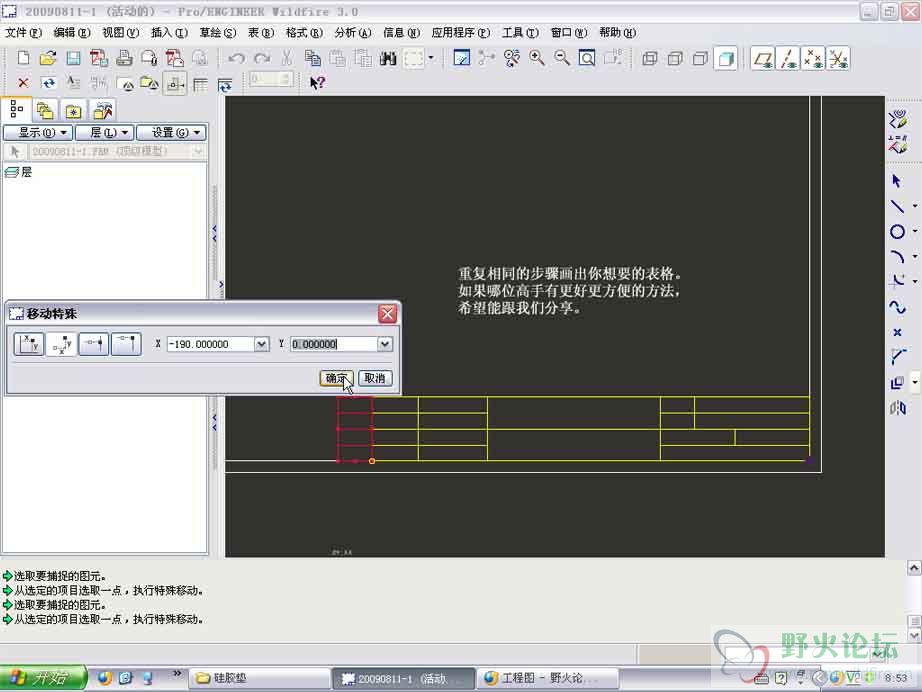This screenshot has width=922, height=692.
Task: Click the Insert table icon
Action: click(201, 85)
